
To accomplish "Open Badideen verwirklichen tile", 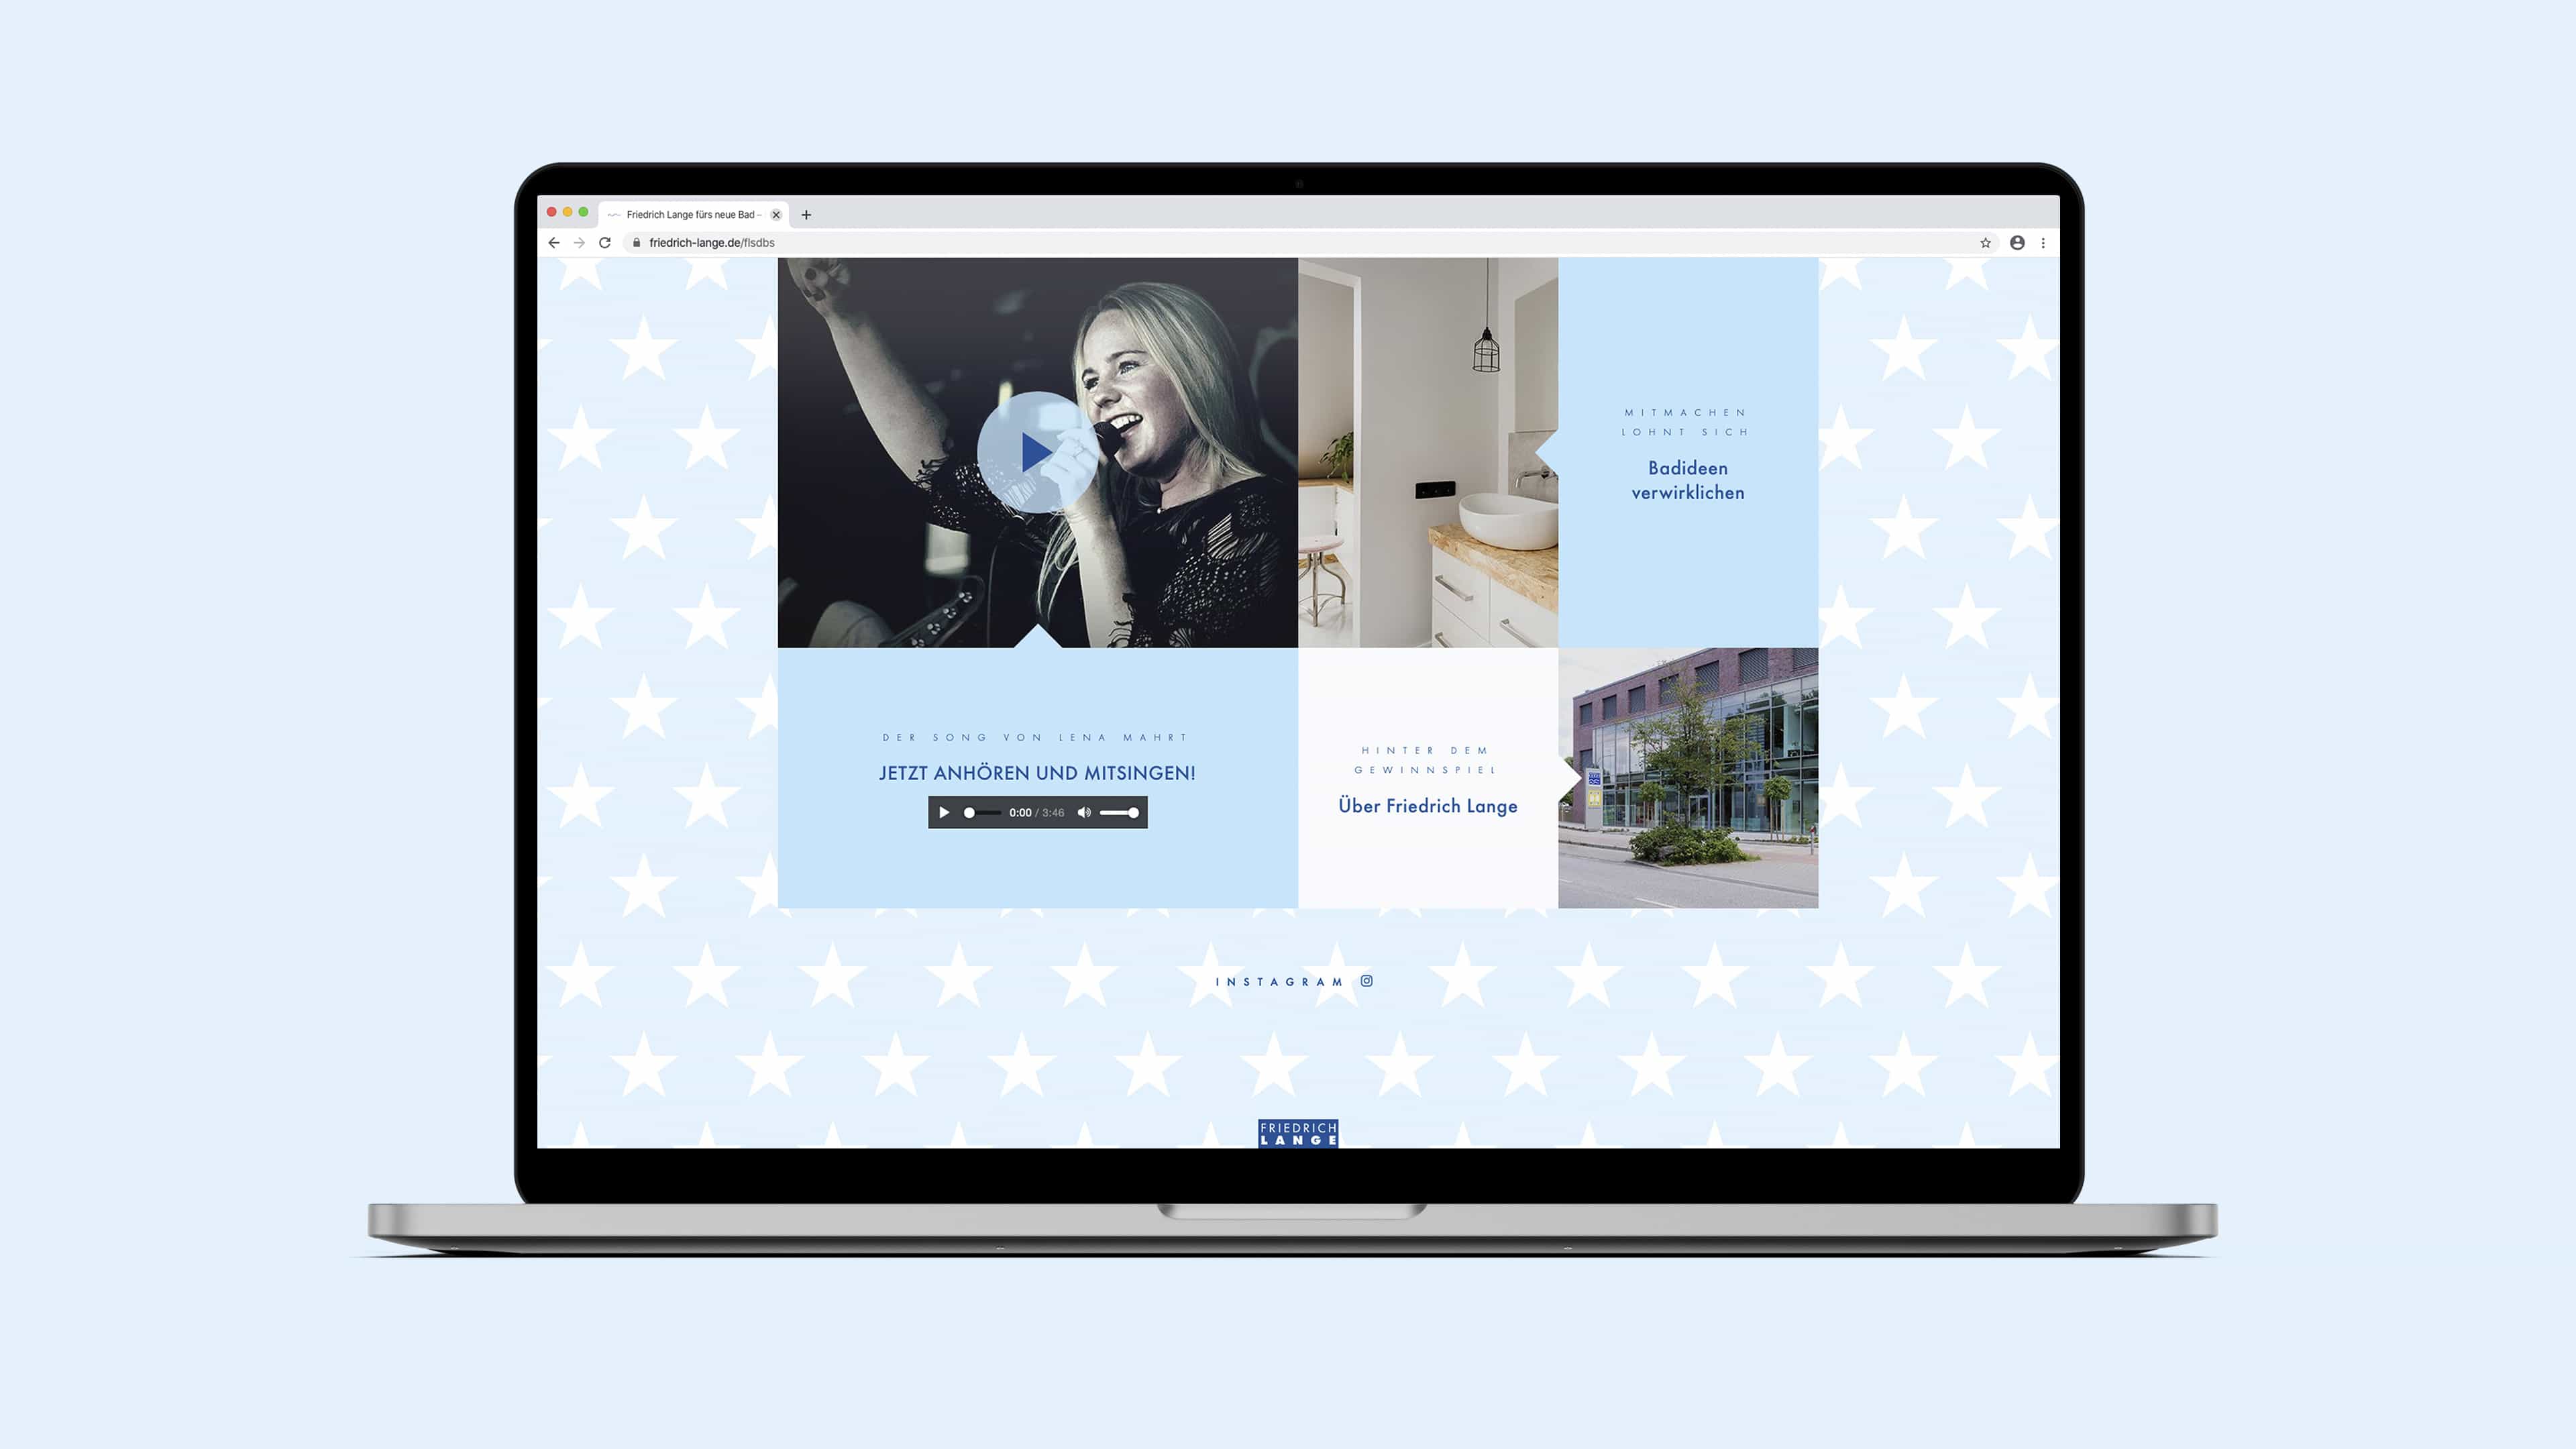I will click(x=1687, y=480).
